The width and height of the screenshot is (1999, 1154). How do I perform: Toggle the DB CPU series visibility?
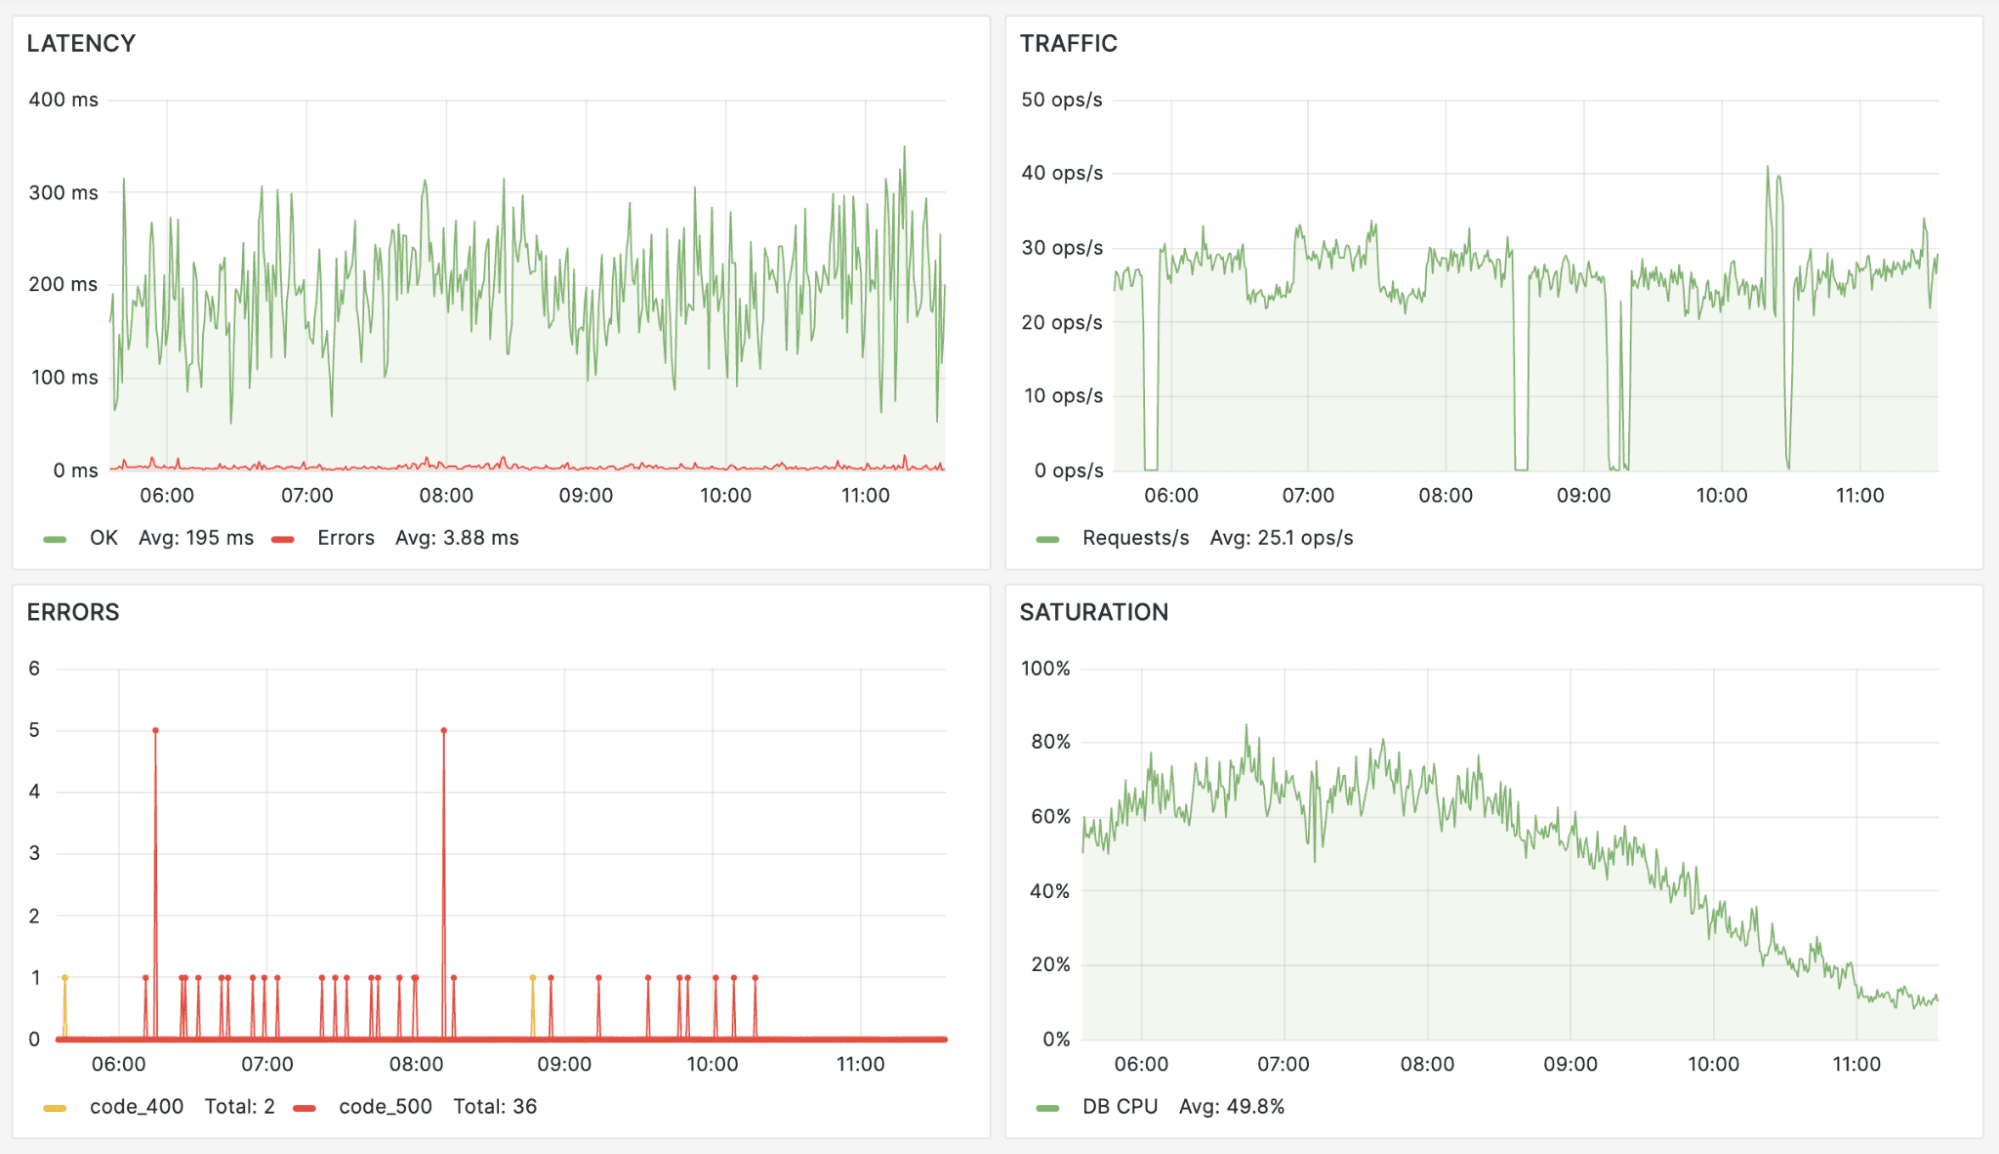click(1119, 1107)
